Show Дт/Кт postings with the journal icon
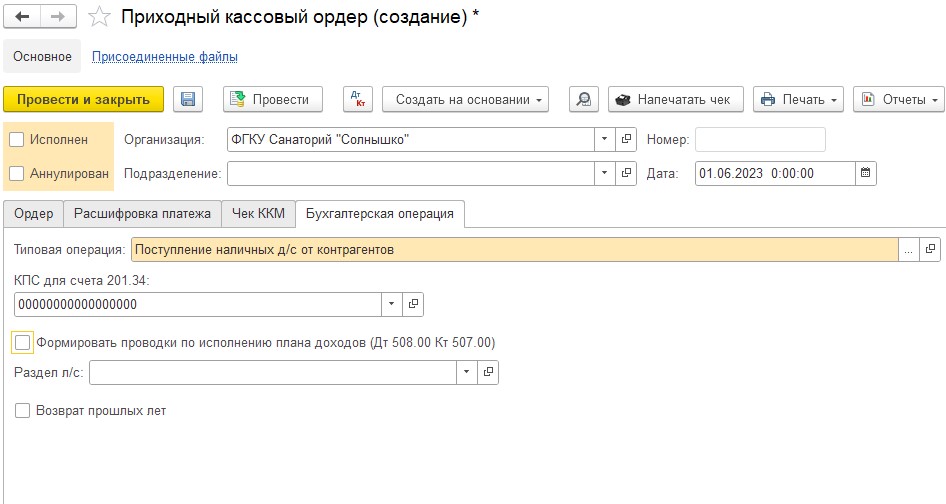The width and height of the screenshot is (946, 504). [358, 100]
